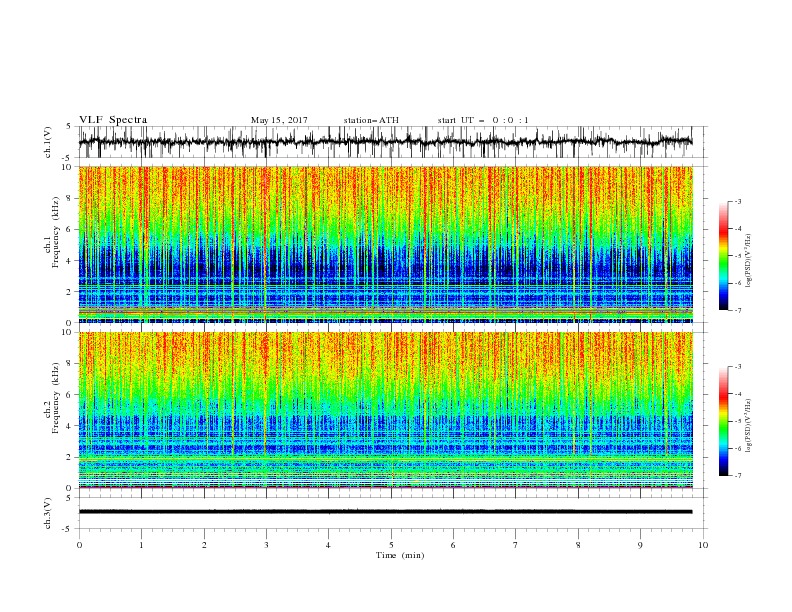Click time axis tick label "9"
Image resolution: width=792 pixels, height=612 pixels.
tap(640, 545)
